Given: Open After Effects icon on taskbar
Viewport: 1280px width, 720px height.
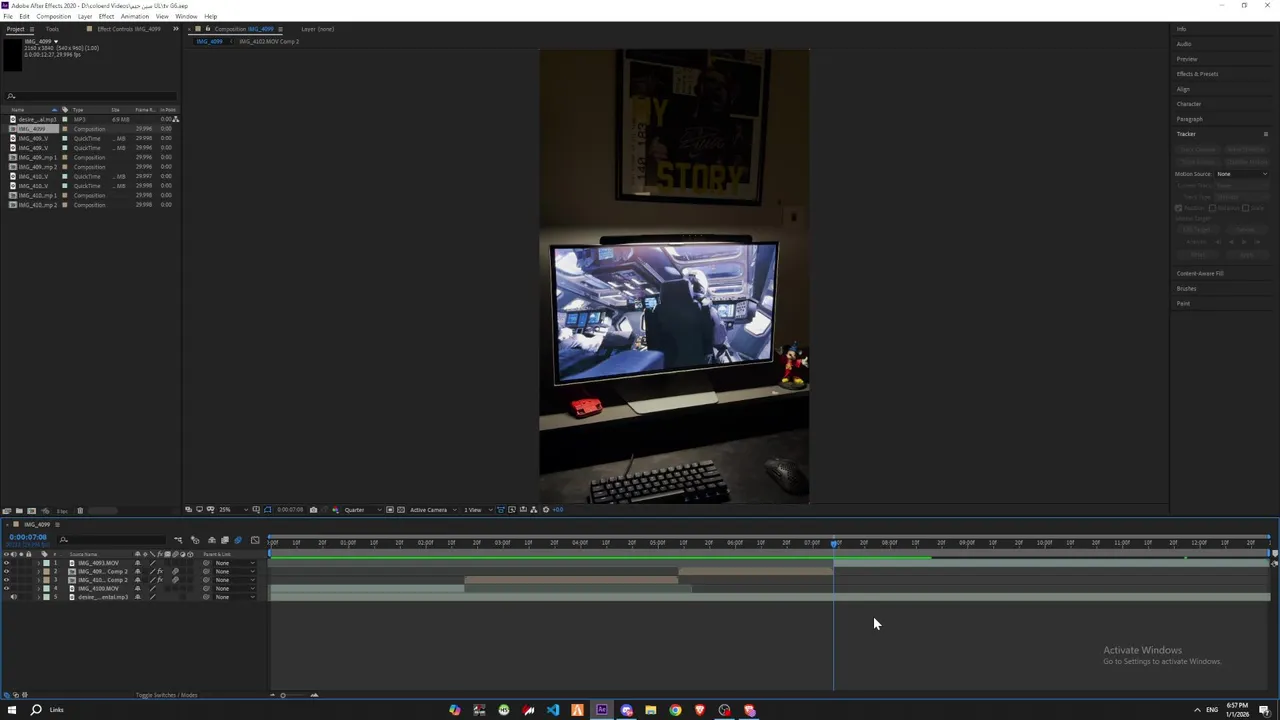Looking at the screenshot, I should click(602, 710).
